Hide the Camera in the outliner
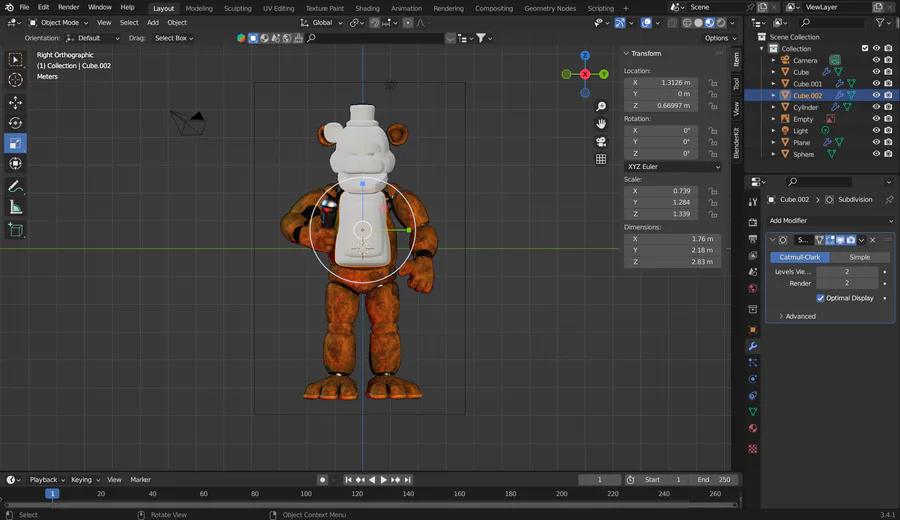The height and width of the screenshot is (520, 900). (x=876, y=60)
